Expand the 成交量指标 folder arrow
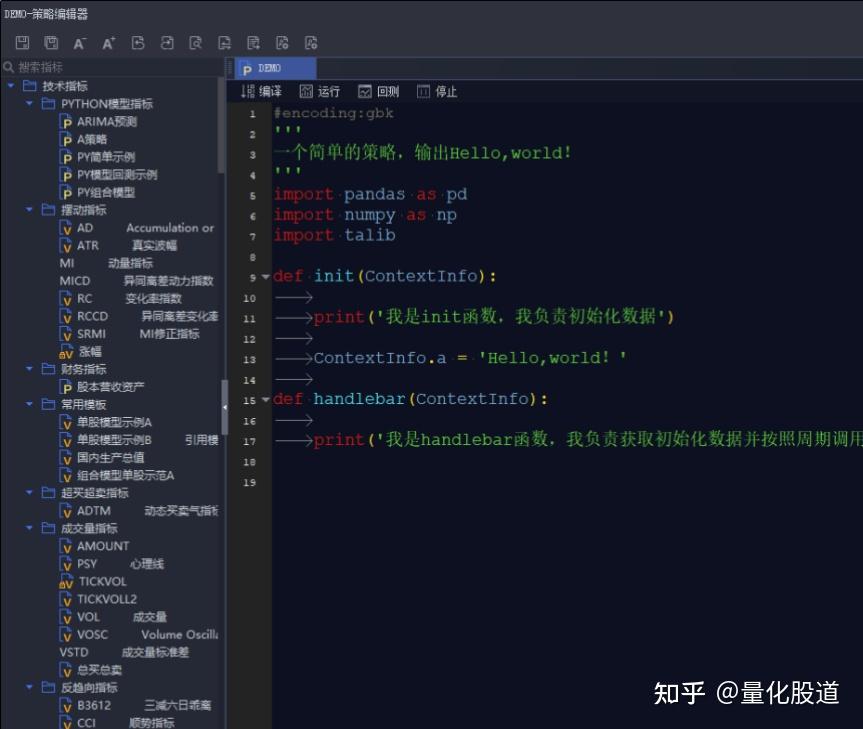 29,528
